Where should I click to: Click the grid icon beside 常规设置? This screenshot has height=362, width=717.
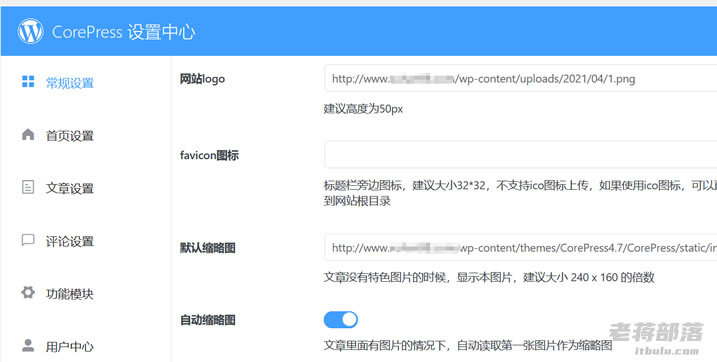pos(28,81)
